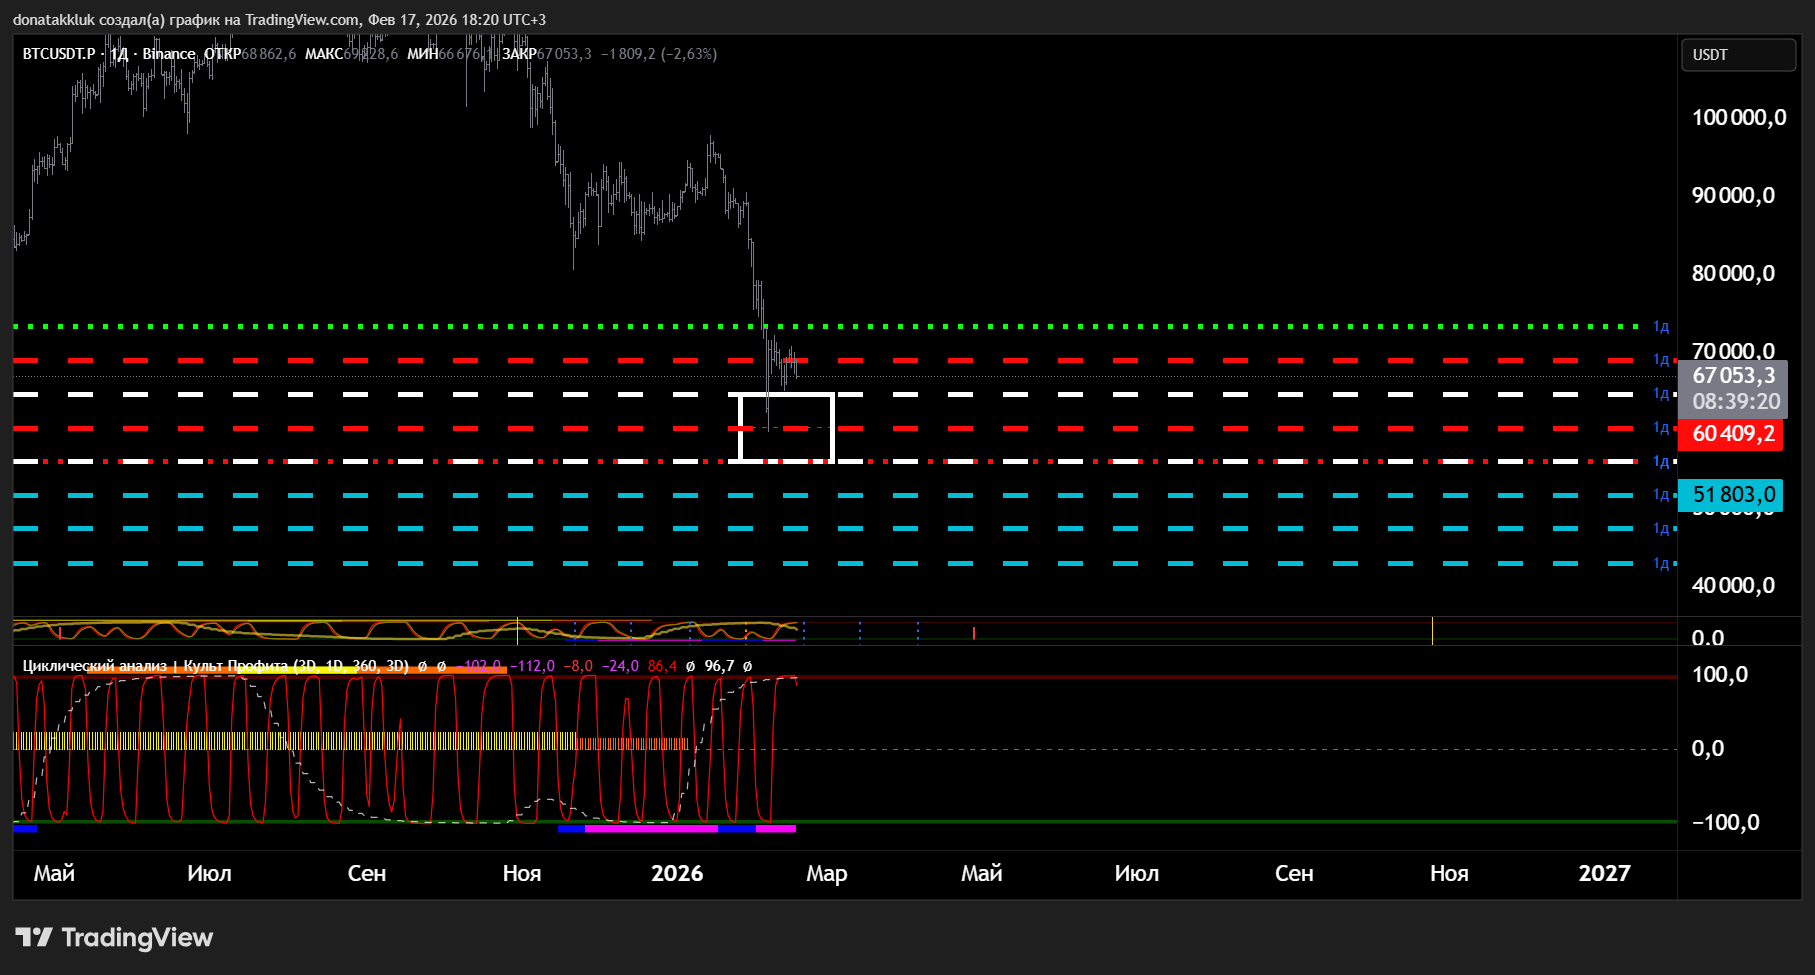Screen dimensions: 1815x975
Task: Click the Сен label left of Ноя 2025
Action: (366, 874)
